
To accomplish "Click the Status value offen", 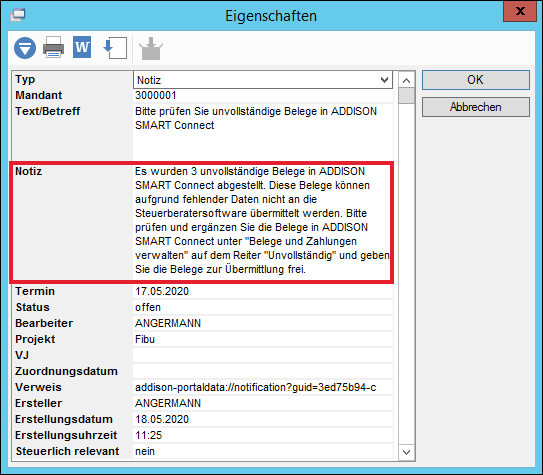I will point(148,307).
